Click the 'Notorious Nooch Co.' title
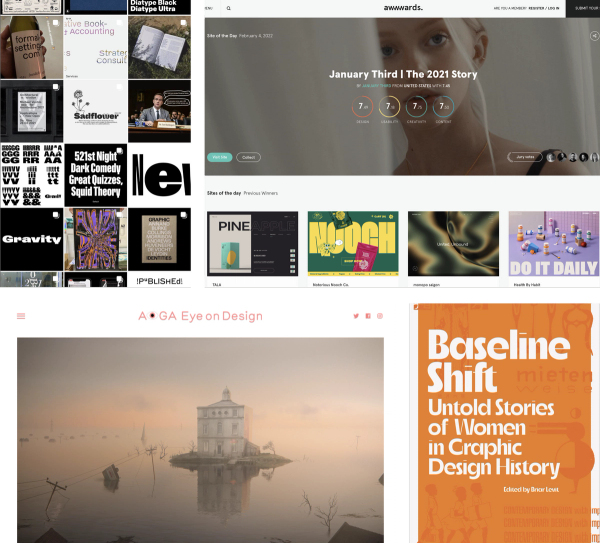 tap(331, 285)
